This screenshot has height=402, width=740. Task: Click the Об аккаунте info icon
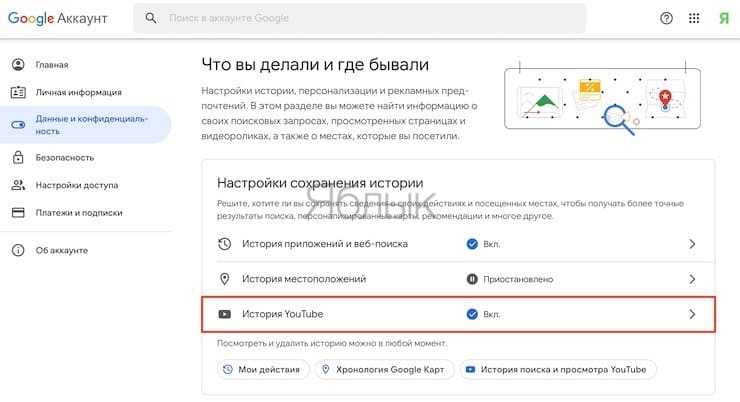point(18,250)
